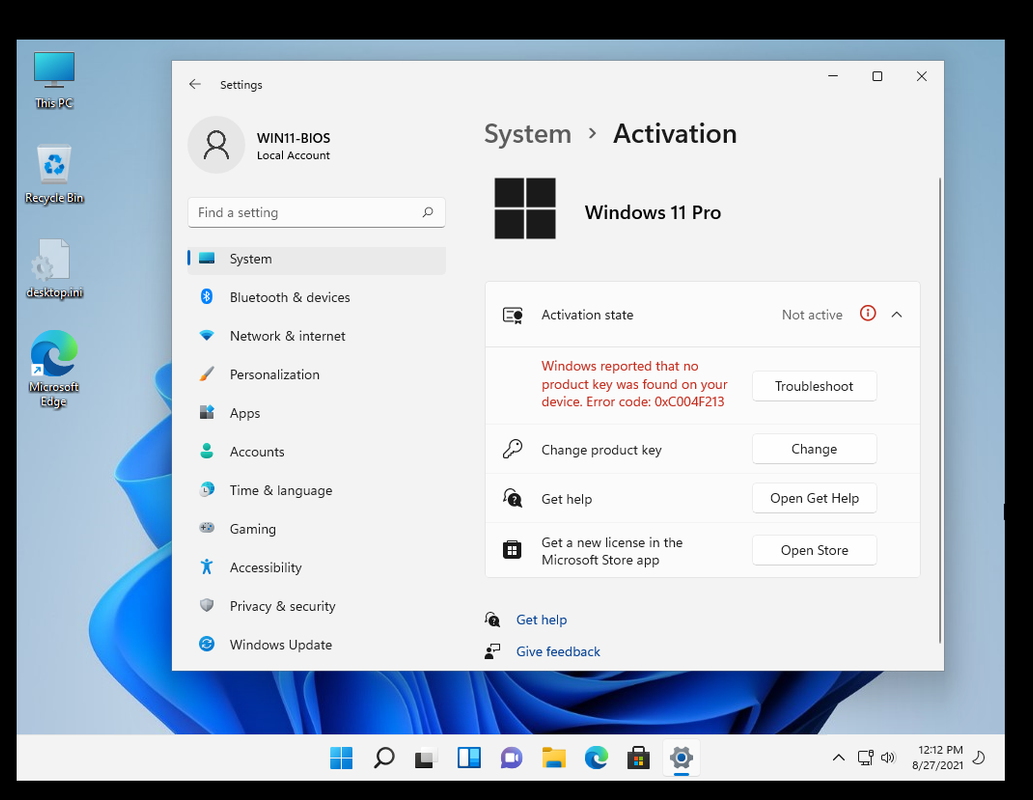Click the back arrow in Settings
This screenshot has width=1033, height=800.
[x=194, y=84]
